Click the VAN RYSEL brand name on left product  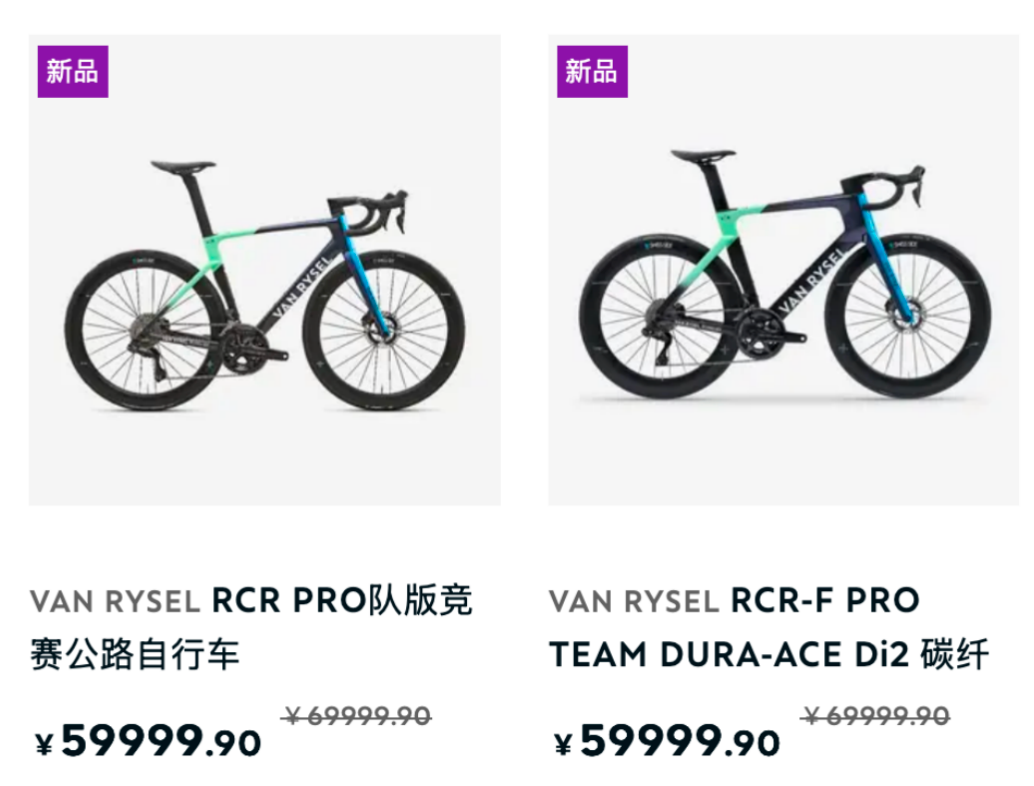pyautogui.click(x=116, y=602)
